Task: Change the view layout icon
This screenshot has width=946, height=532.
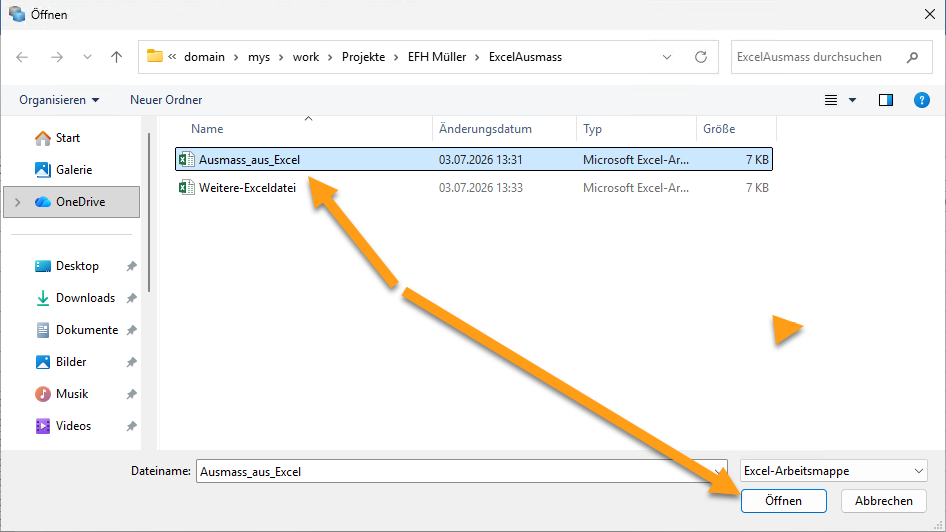Action: [831, 100]
